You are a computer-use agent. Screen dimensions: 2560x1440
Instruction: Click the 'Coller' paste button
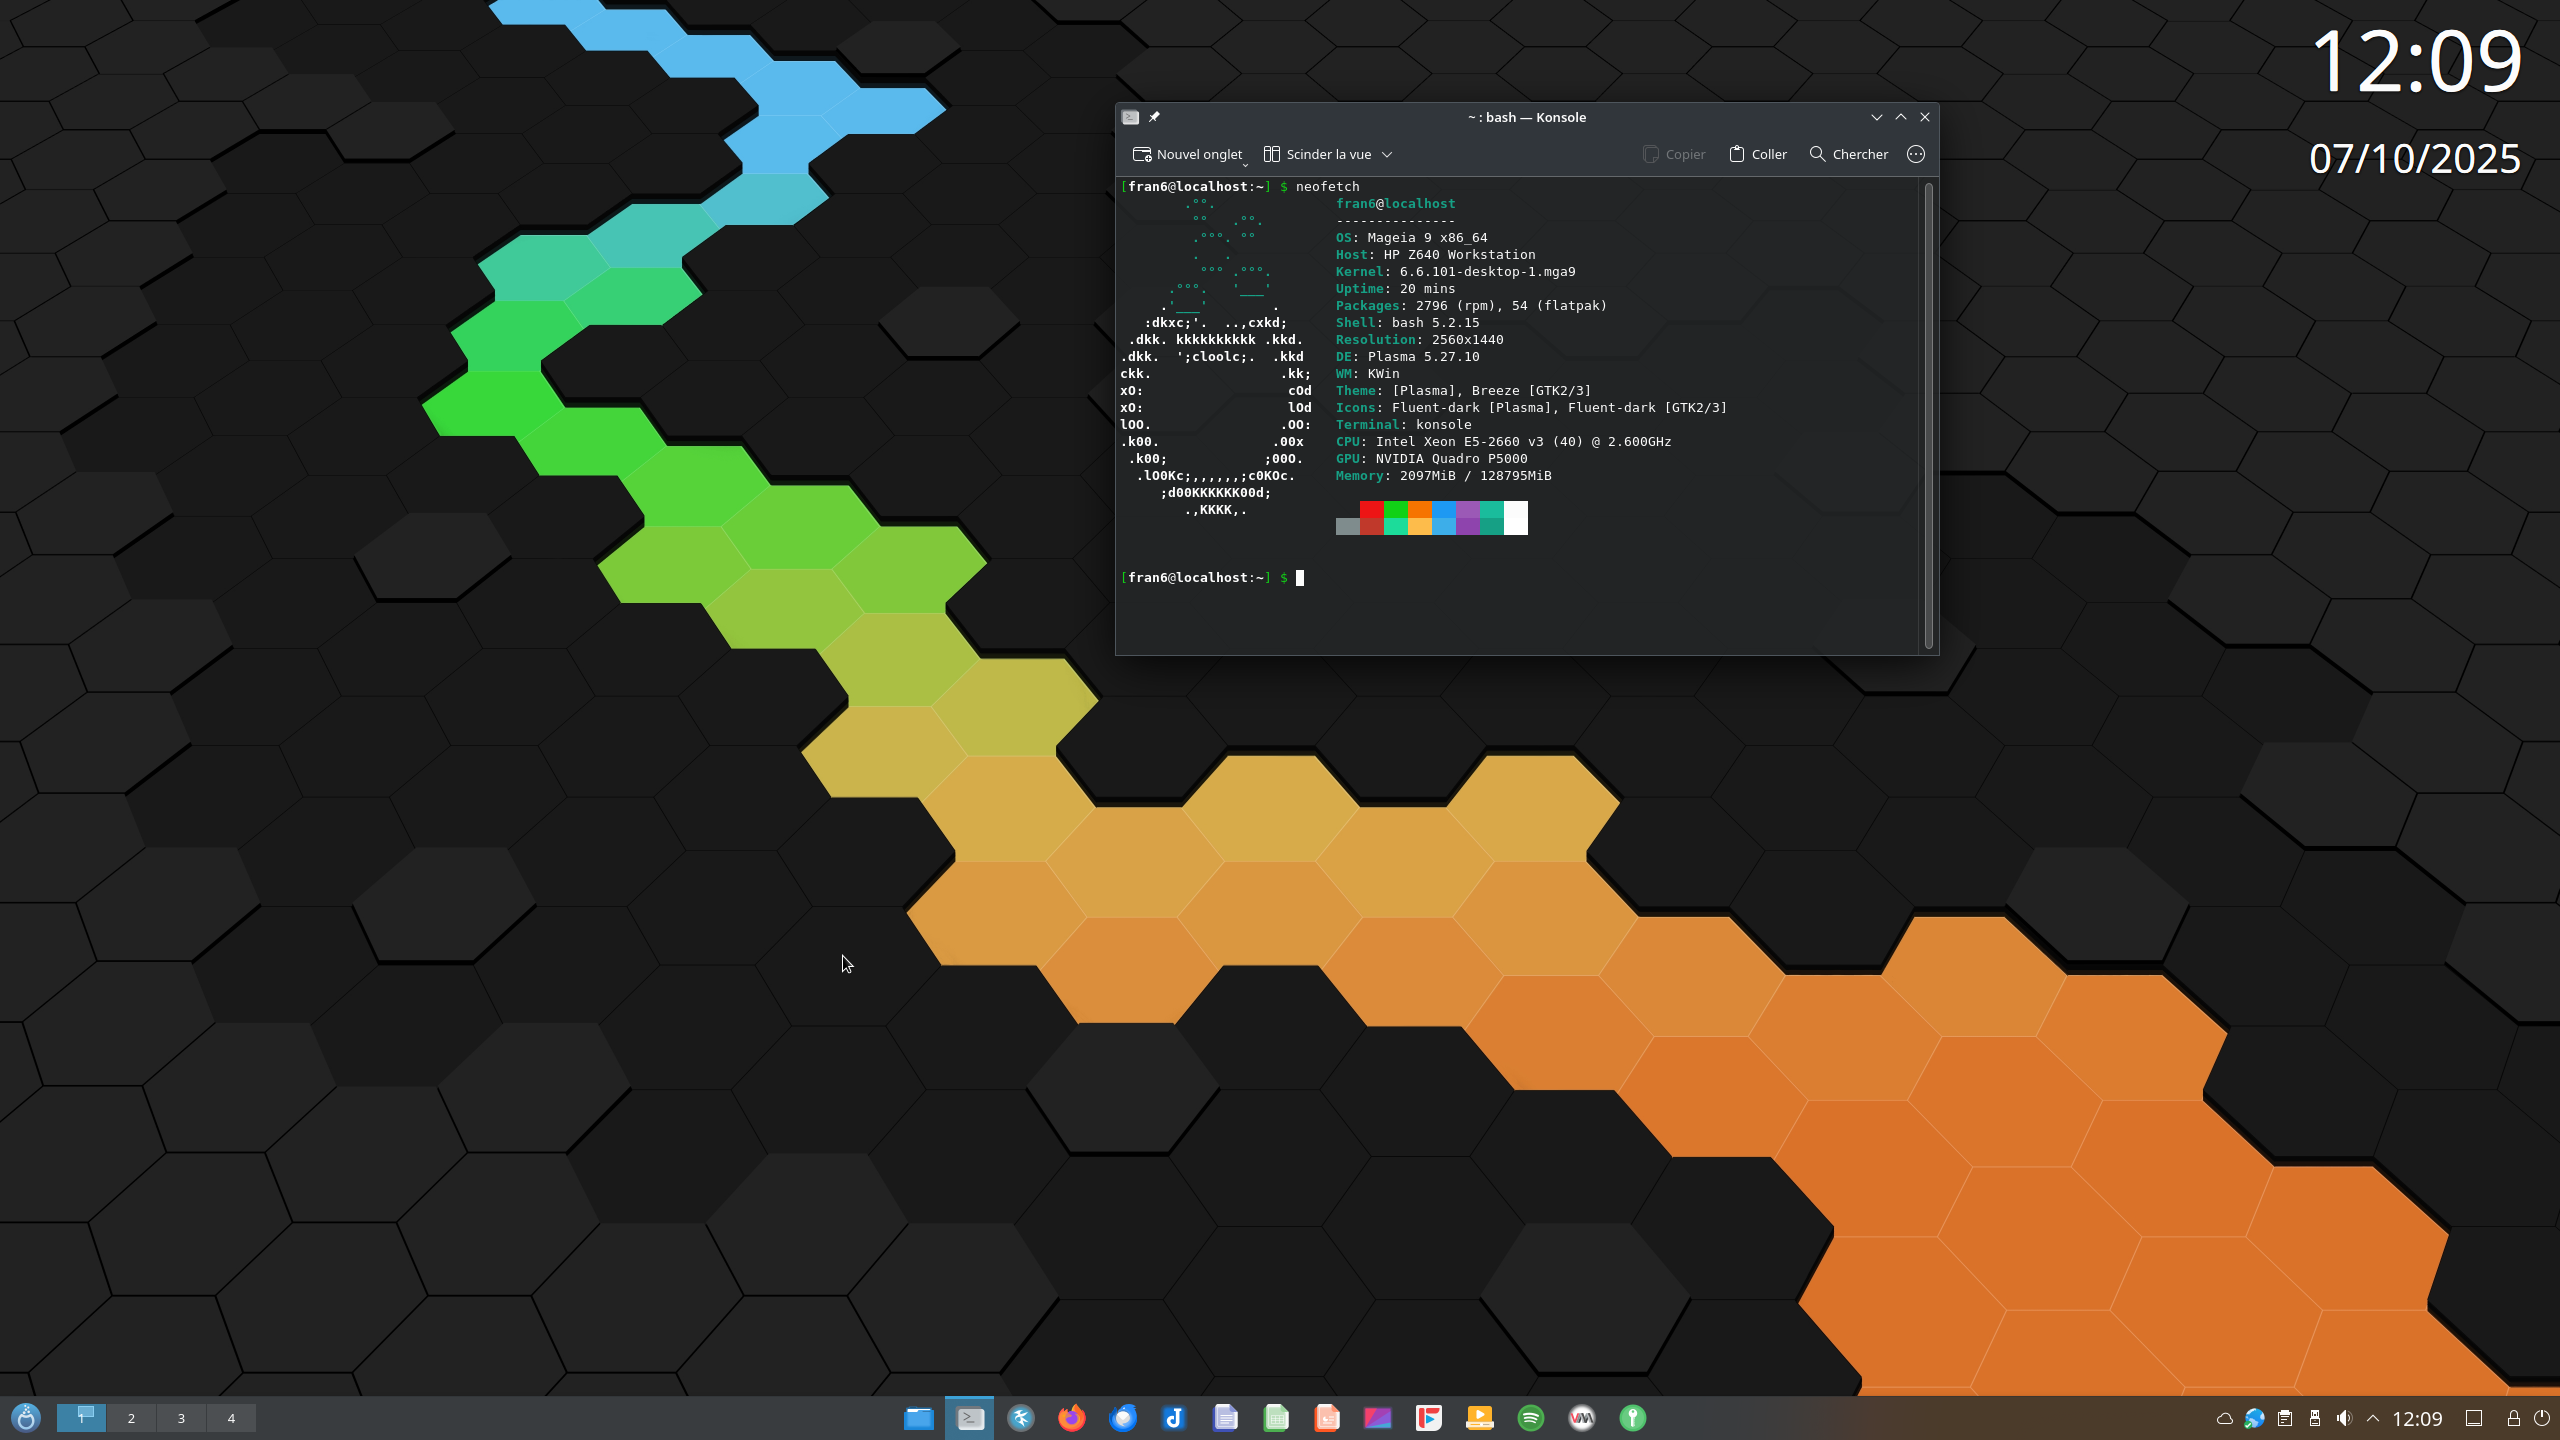coord(1756,154)
